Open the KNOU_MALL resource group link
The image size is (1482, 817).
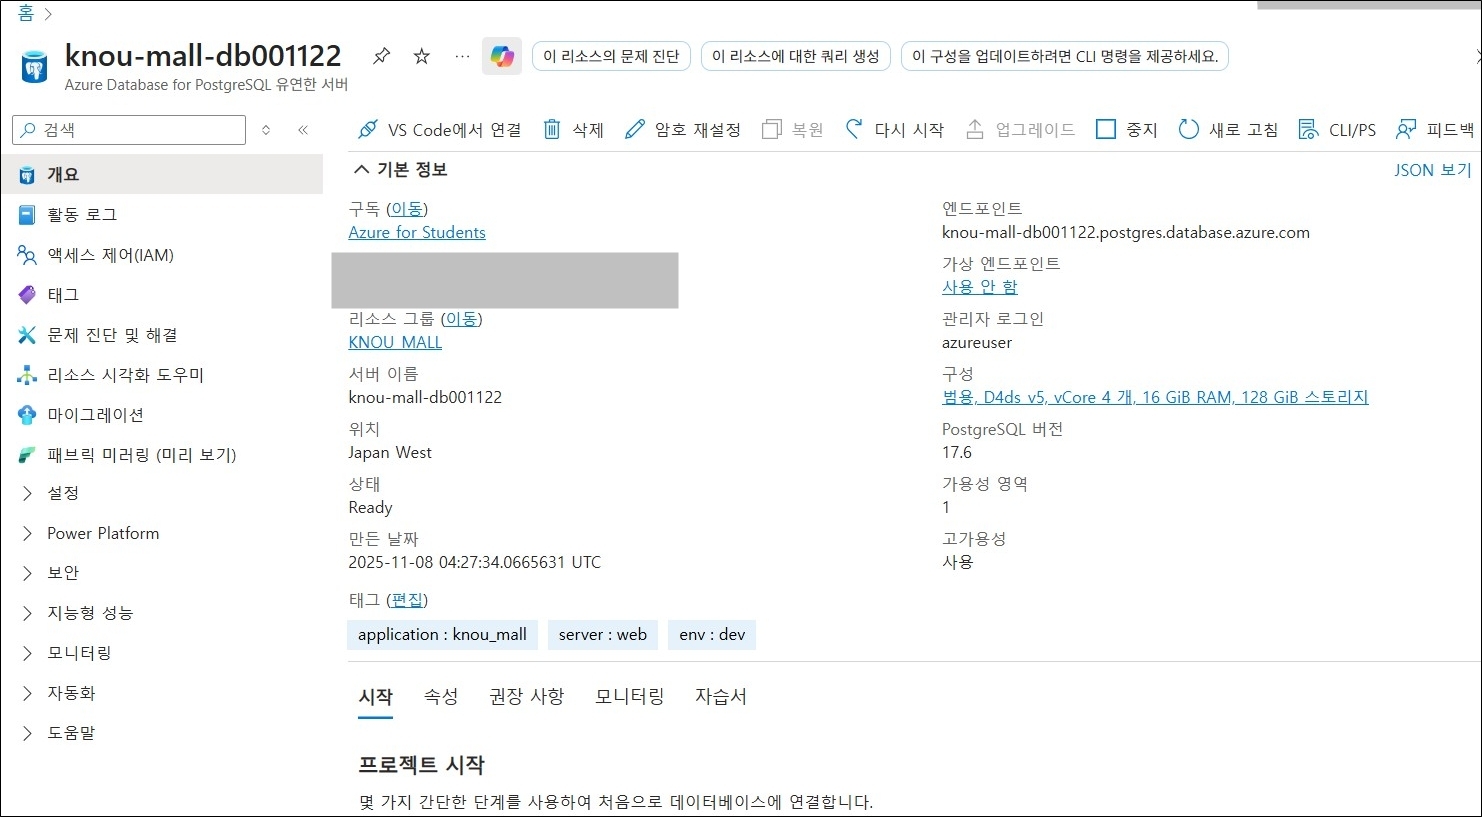point(395,342)
